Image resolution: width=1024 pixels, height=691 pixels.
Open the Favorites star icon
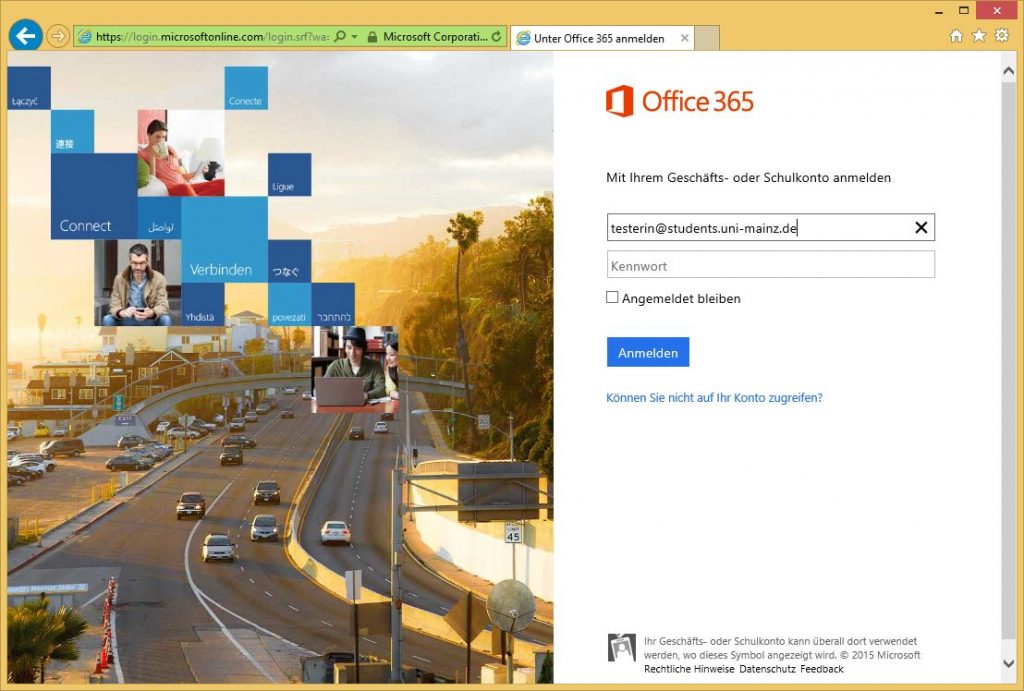pyautogui.click(x=979, y=36)
